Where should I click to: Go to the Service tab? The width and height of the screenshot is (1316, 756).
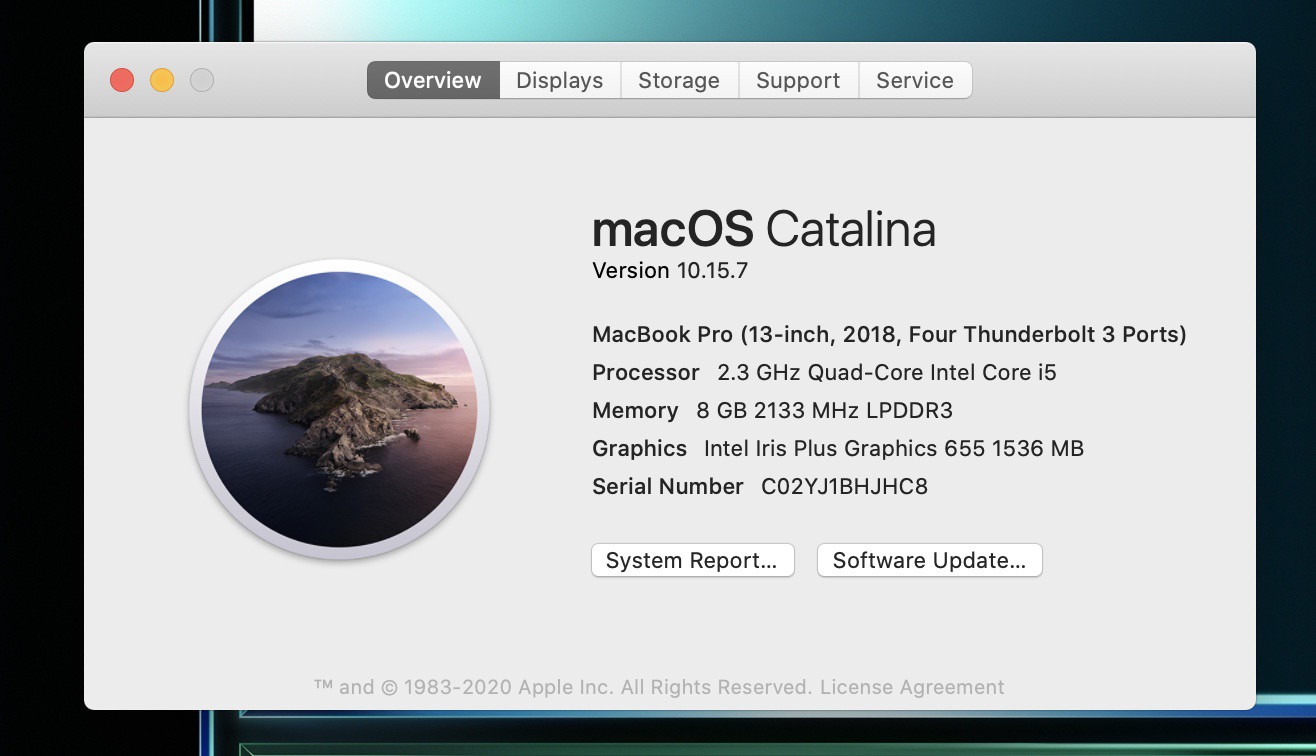pos(915,80)
